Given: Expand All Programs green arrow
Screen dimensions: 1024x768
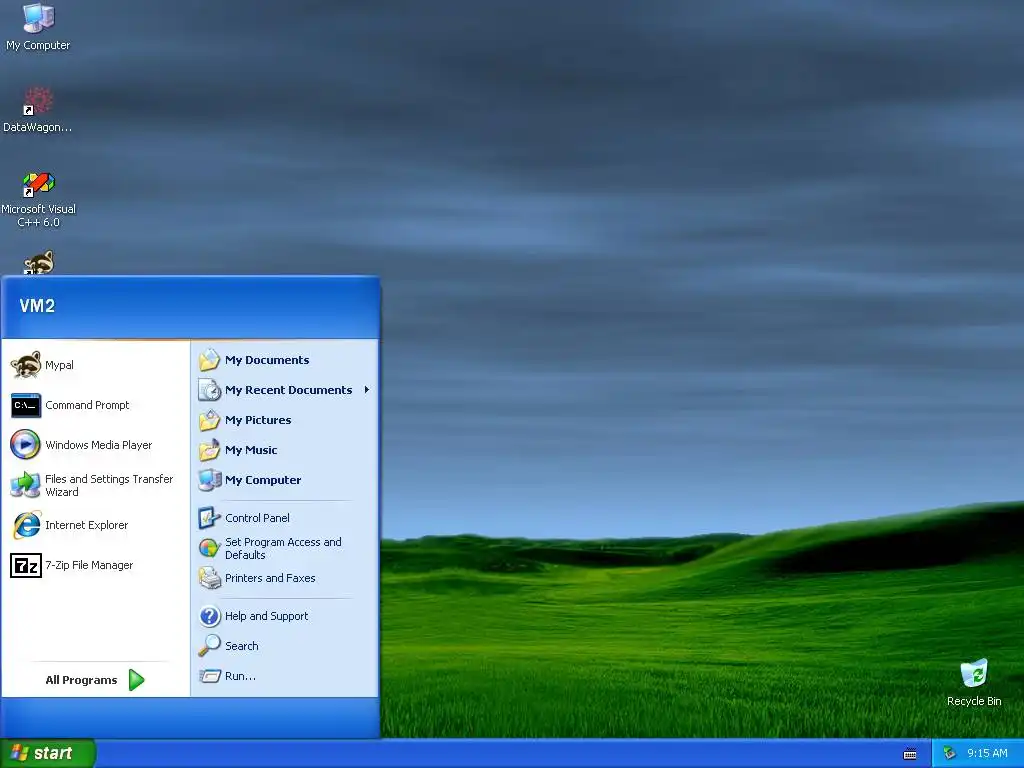Looking at the screenshot, I should pyautogui.click(x=136, y=680).
